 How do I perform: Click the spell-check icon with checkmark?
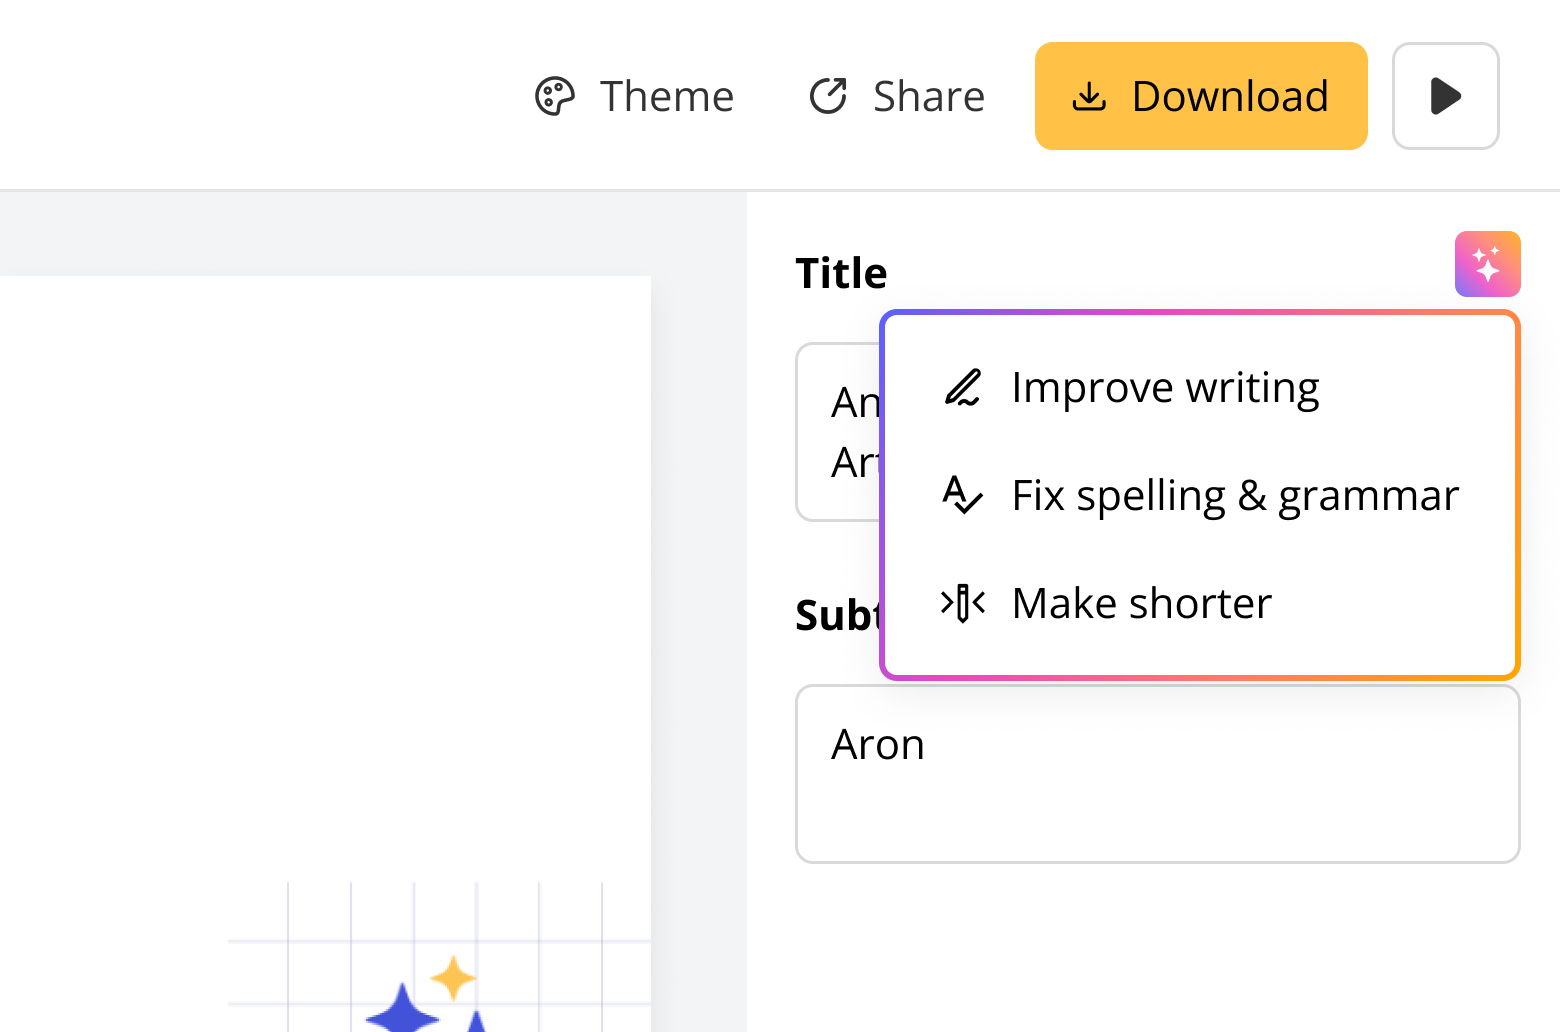963,495
